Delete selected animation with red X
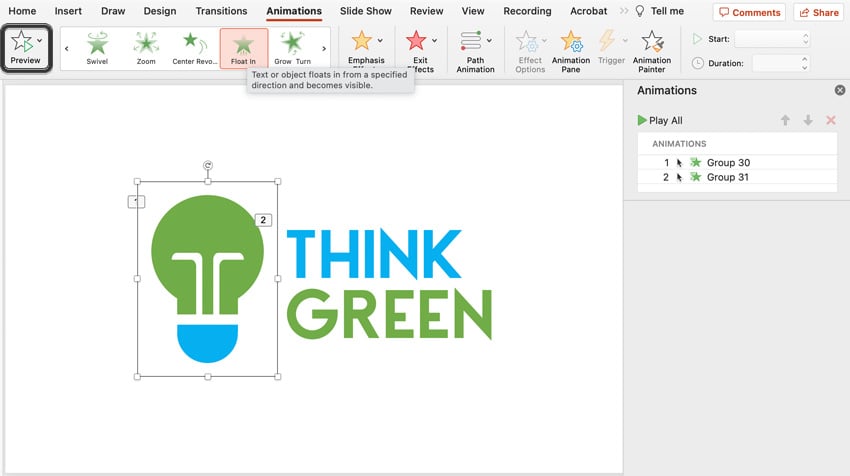 [830, 120]
